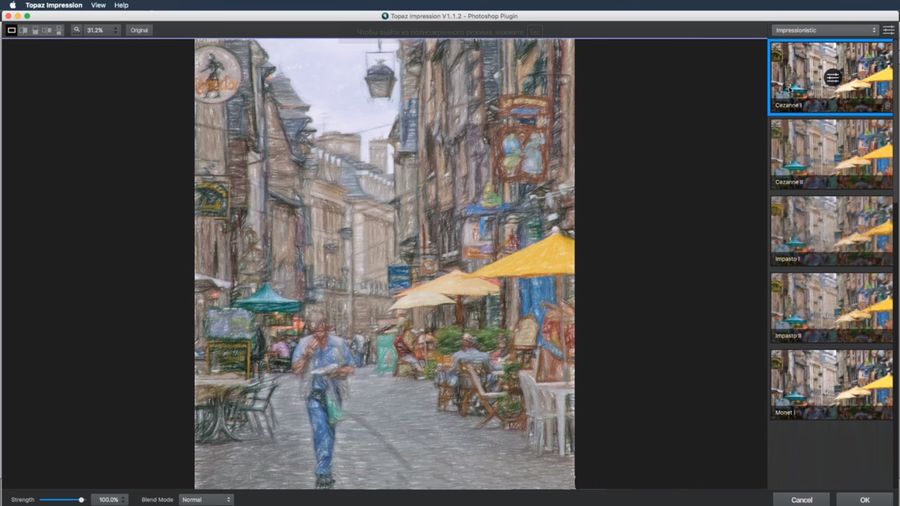The width and height of the screenshot is (900, 506).
Task: Select the Cezanne I preset thumbnail
Action: 832,77
